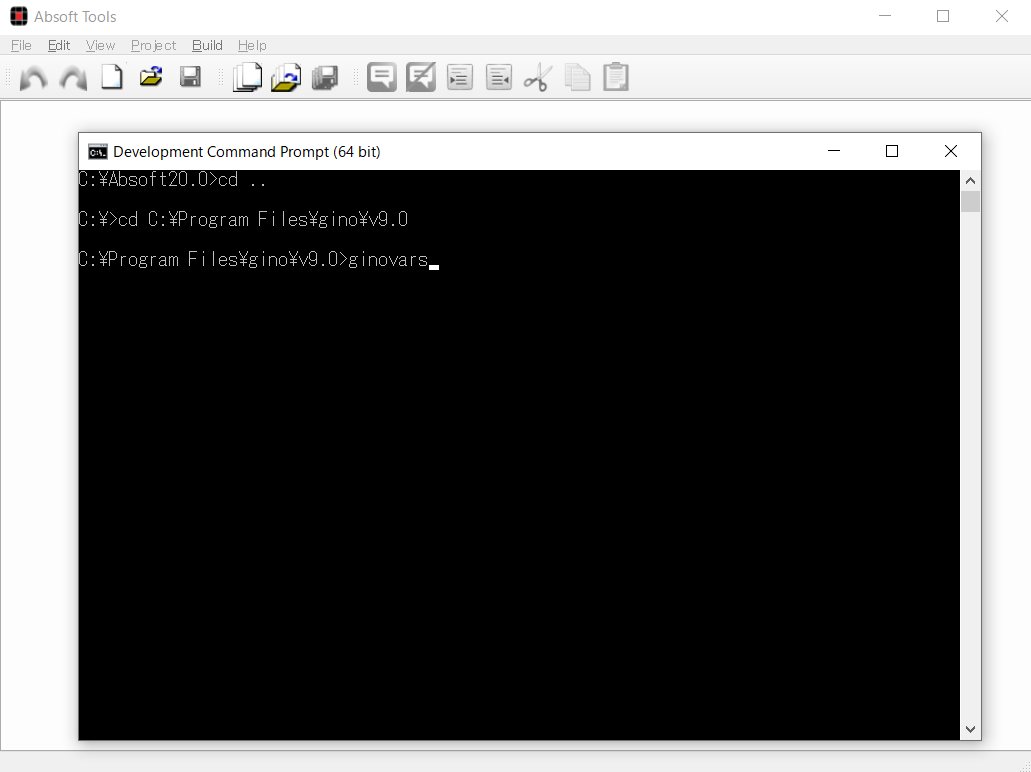The width and height of the screenshot is (1031, 772).
Task: Close the Development Command Prompt window
Action: point(951,151)
